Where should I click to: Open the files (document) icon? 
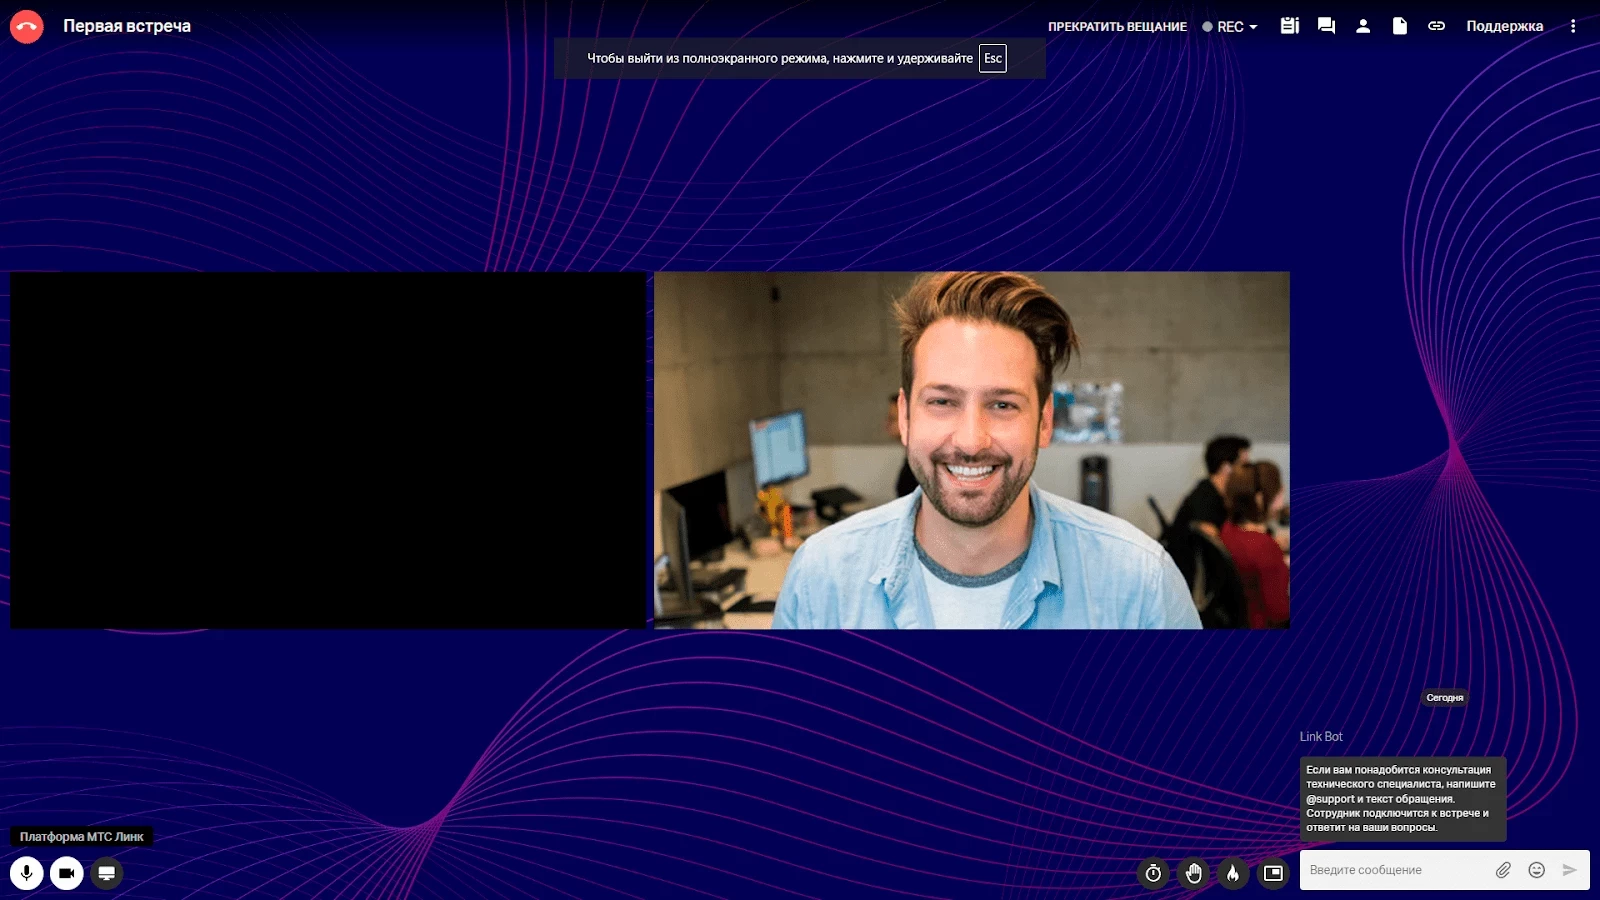coord(1400,26)
